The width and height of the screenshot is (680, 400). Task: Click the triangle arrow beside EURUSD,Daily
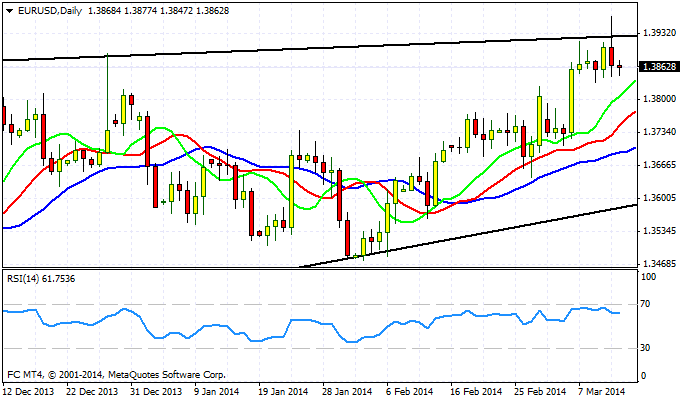pos(10,11)
